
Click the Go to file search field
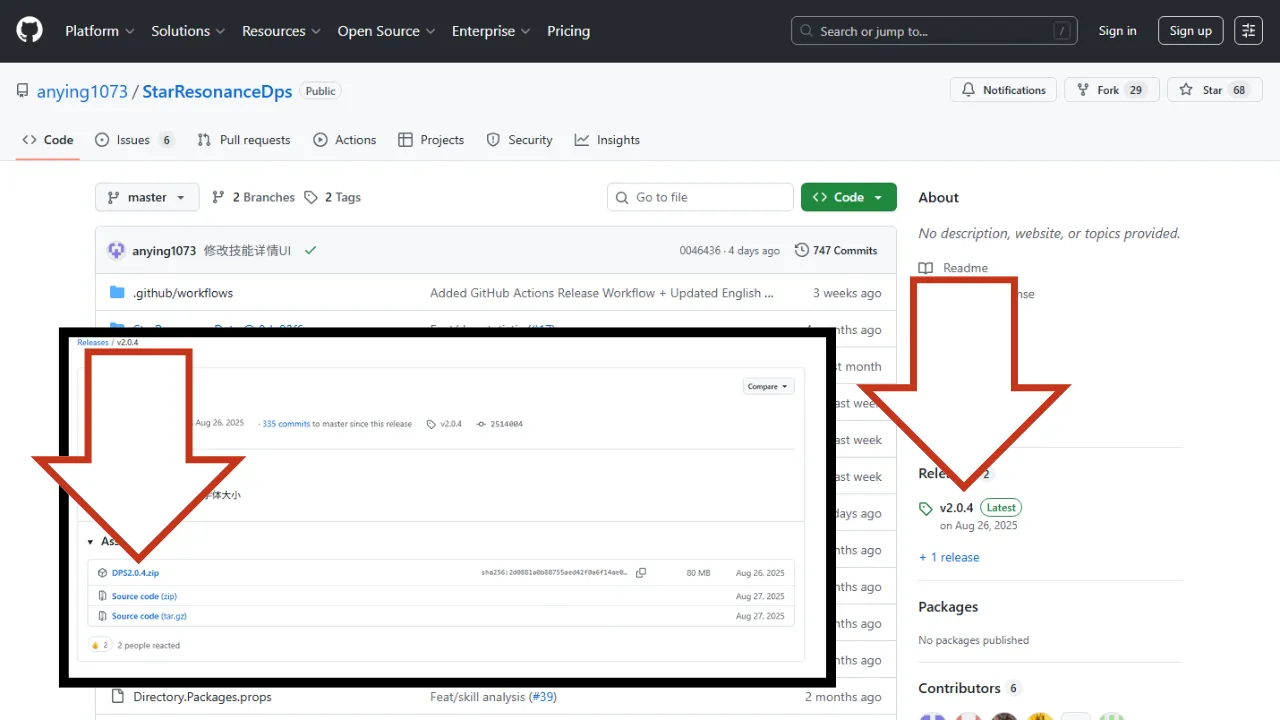click(700, 197)
